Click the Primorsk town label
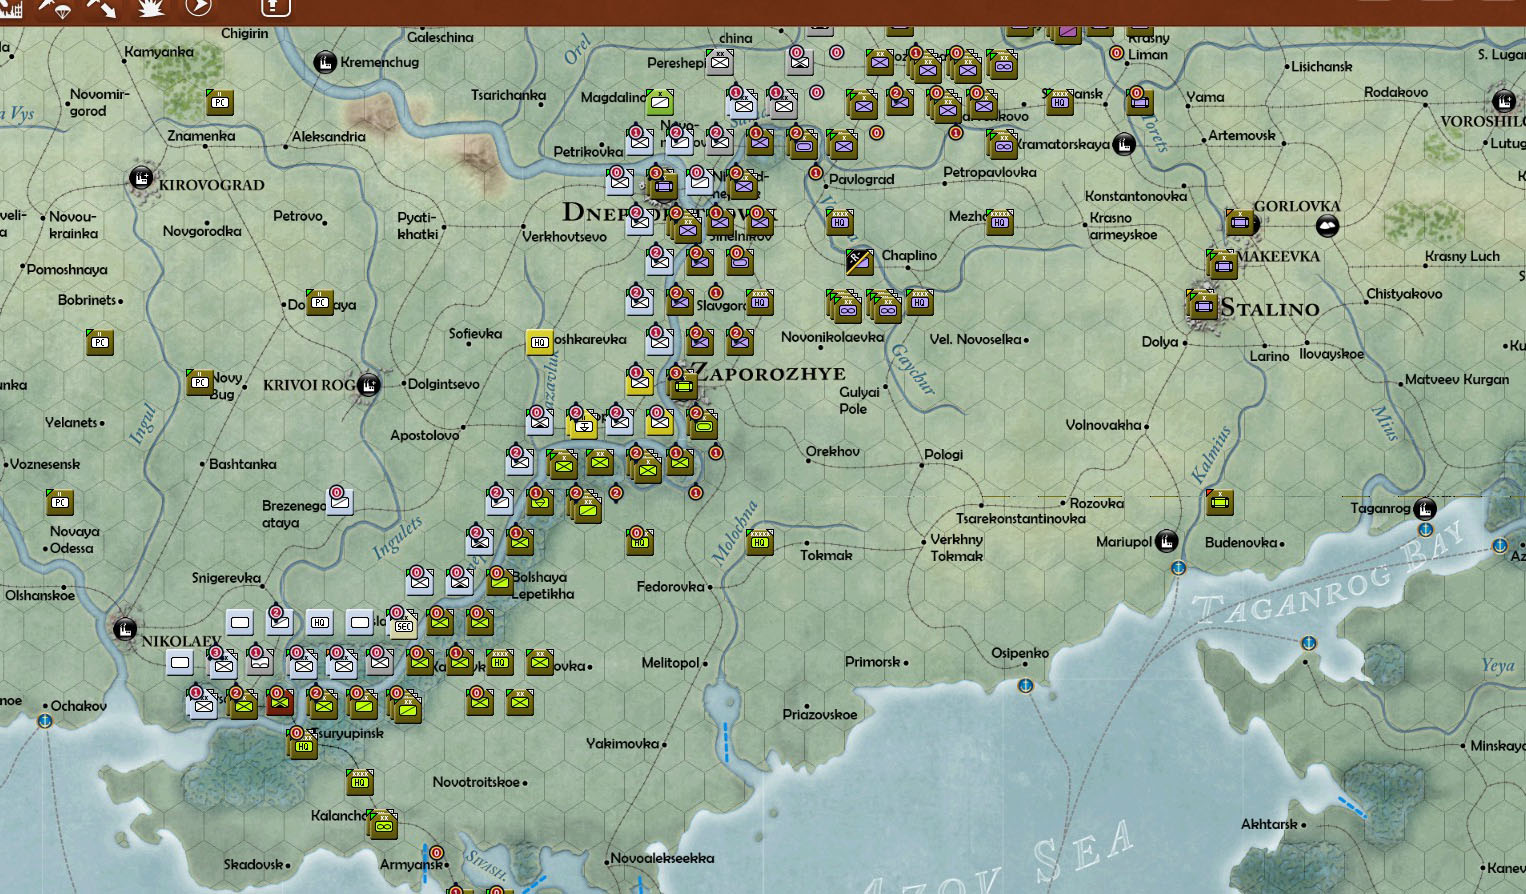The height and width of the screenshot is (894, 1526). click(873, 662)
